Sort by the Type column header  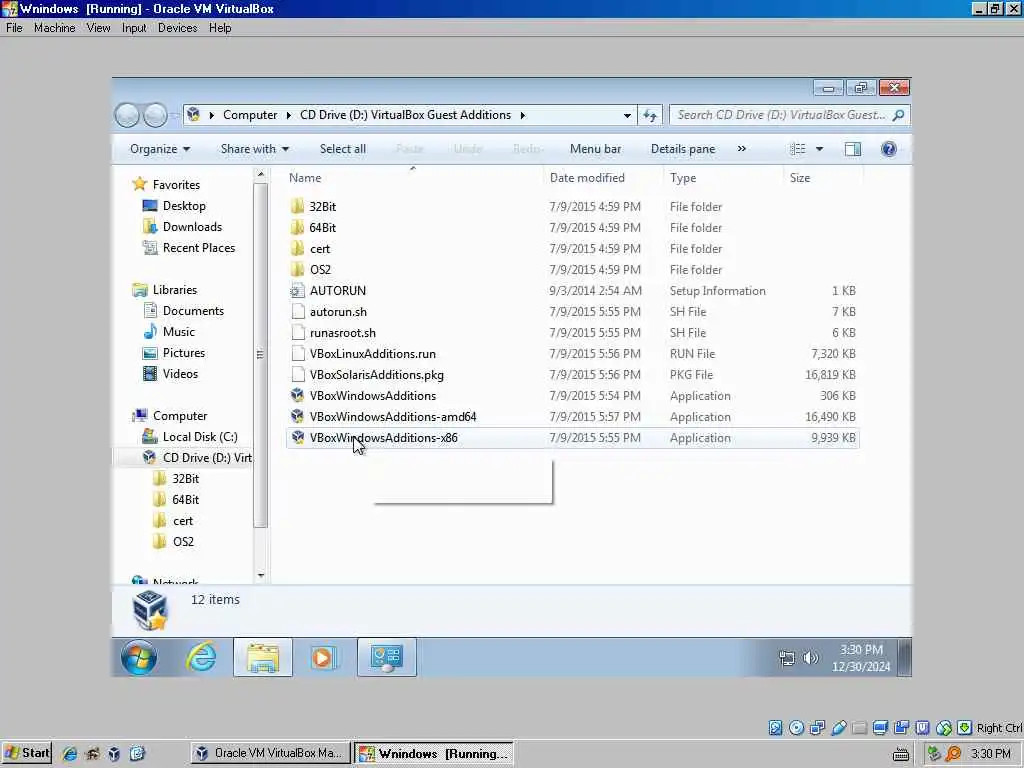(723, 178)
